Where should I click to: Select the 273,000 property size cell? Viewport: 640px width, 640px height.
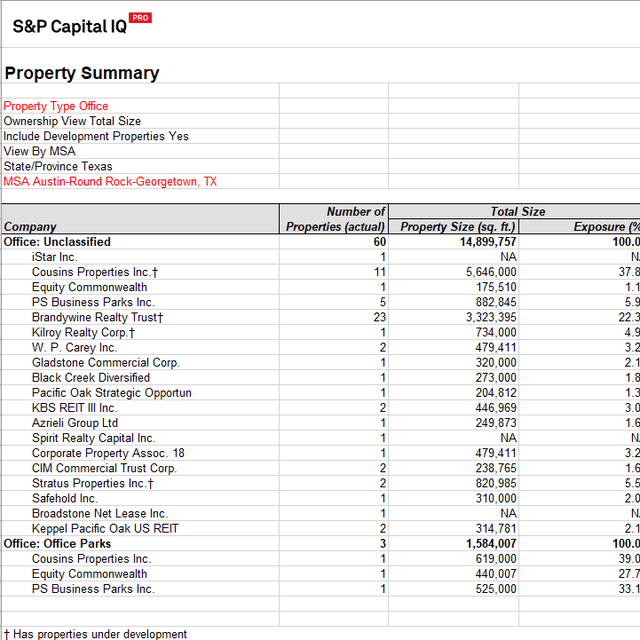pos(454,378)
